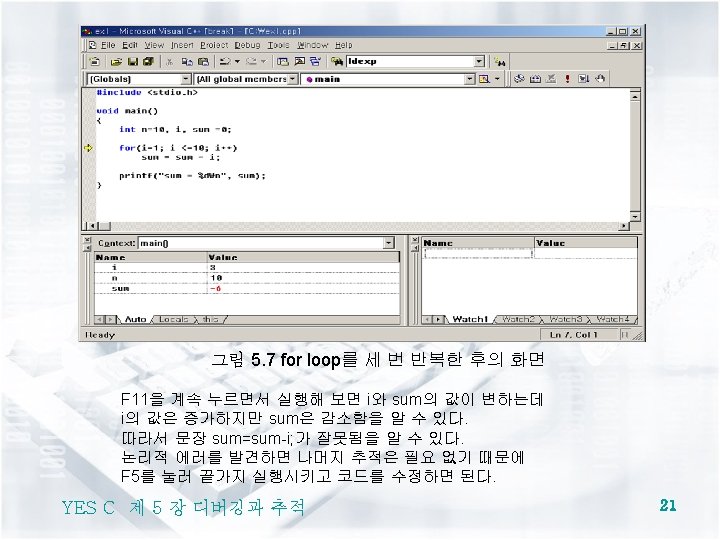Image resolution: width=720 pixels, height=540 pixels.
Task: Click the red value -6 of sum
Action: 216,289
